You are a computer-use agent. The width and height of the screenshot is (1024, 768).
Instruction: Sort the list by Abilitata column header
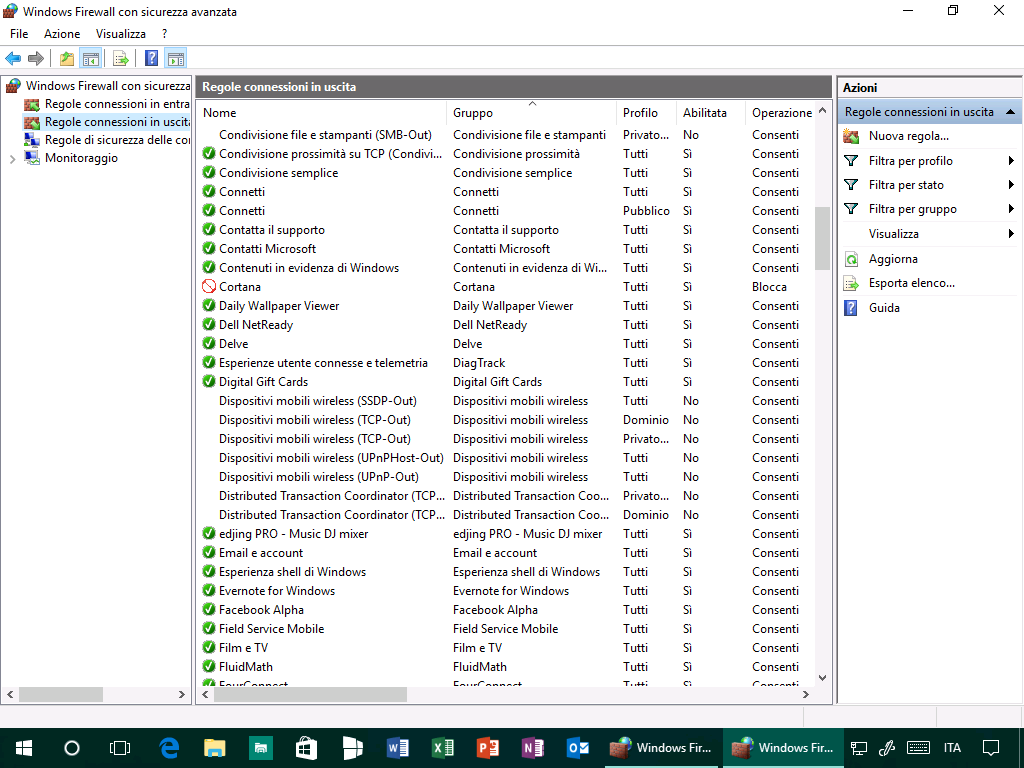click(711, 112)
